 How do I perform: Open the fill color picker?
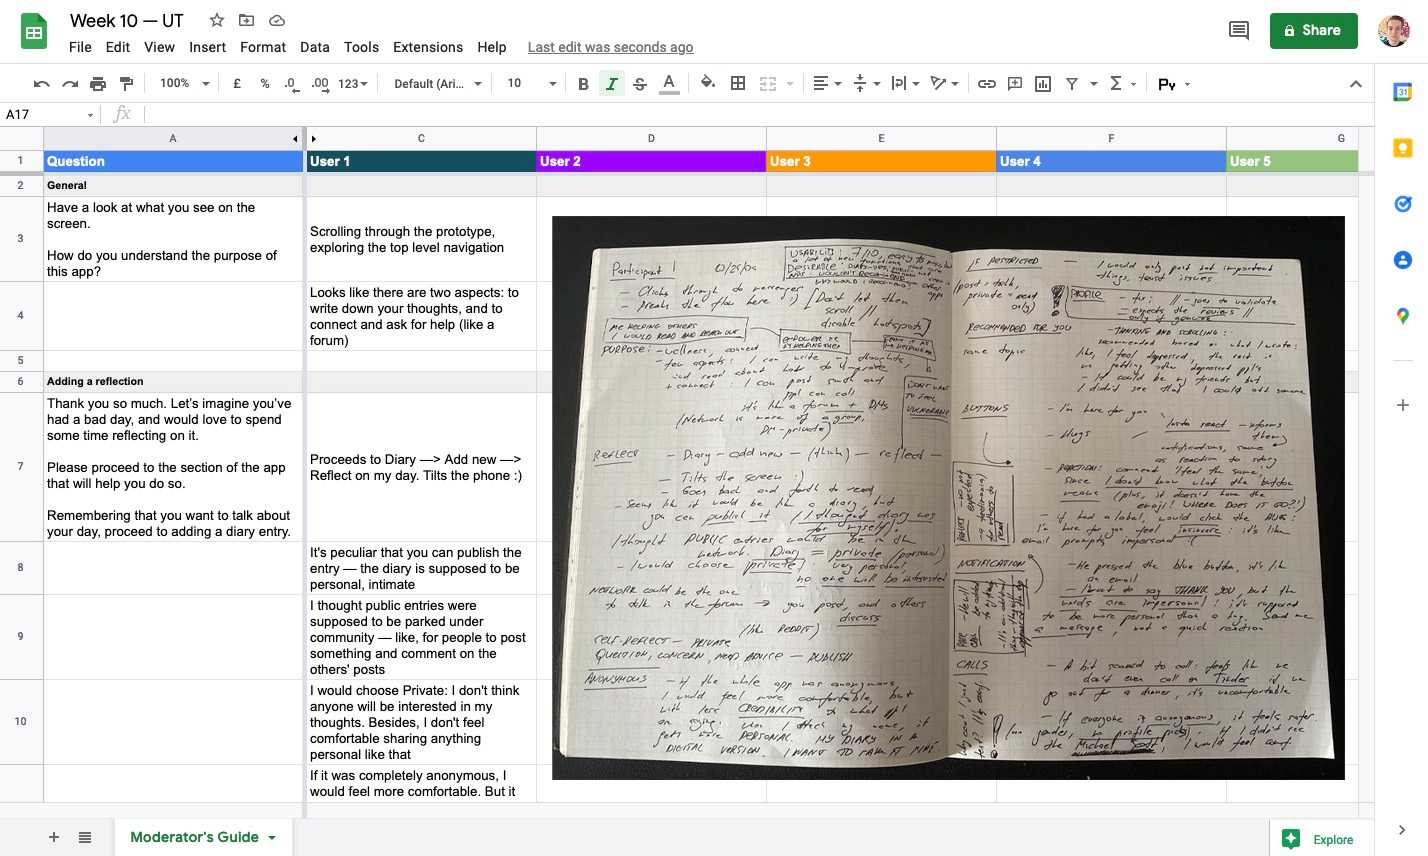[708, 84]
